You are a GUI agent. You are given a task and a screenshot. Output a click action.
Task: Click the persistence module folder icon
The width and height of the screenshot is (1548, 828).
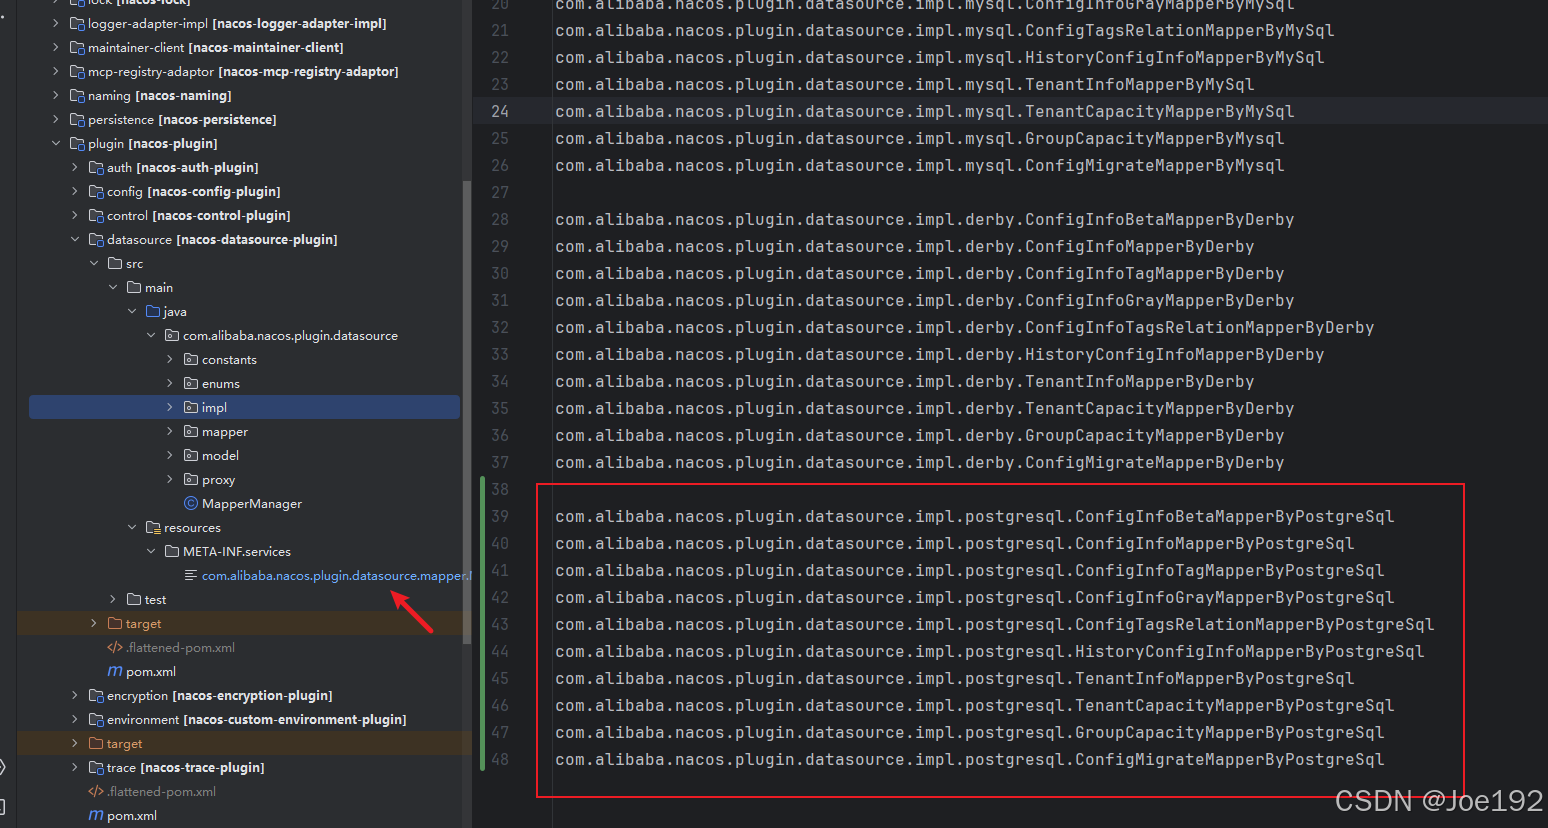click(x=77, y=119)
